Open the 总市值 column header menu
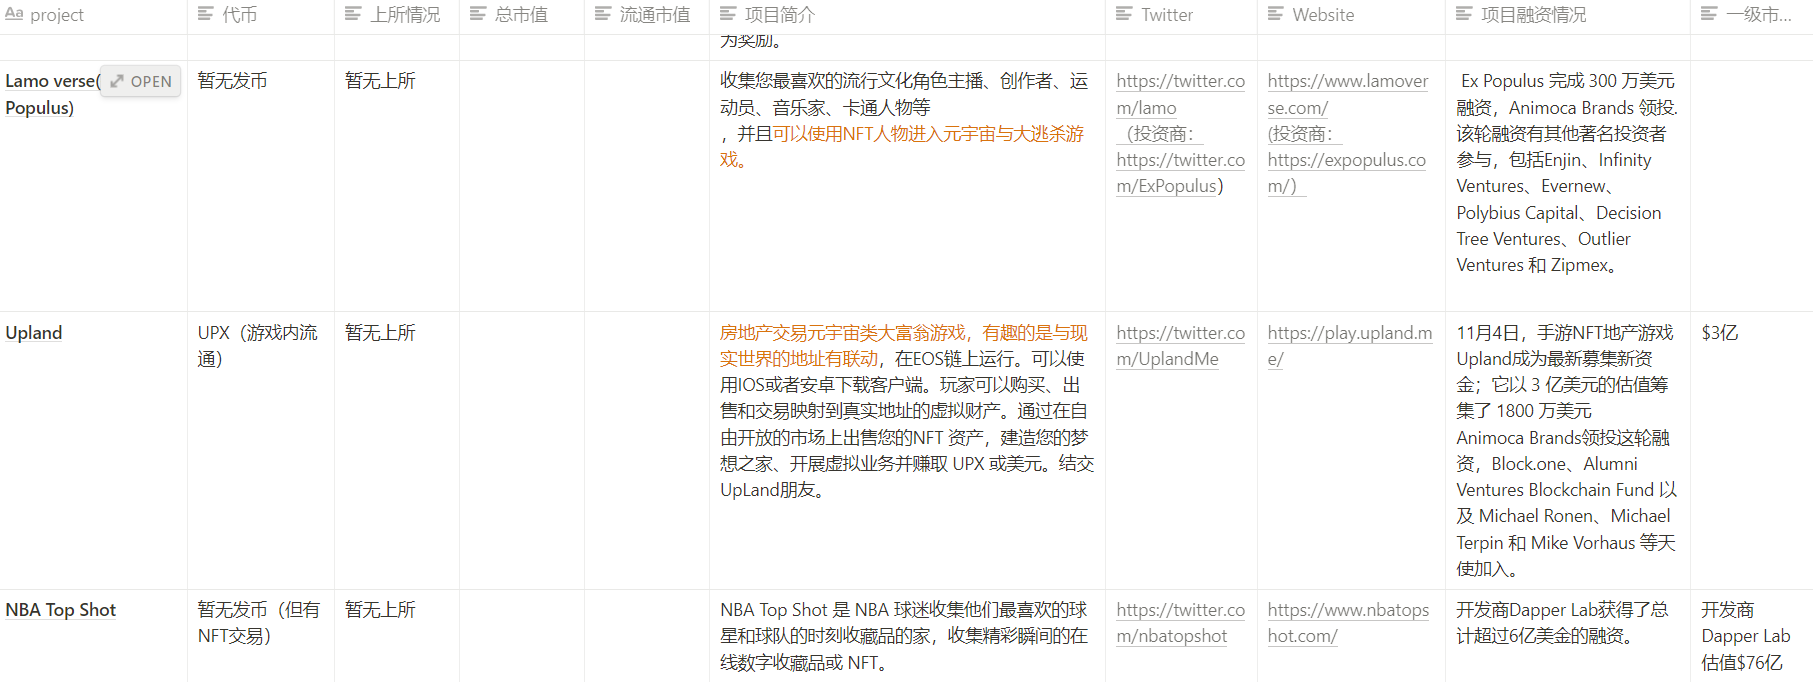The image size is (1813, 683). (x=522, y=15)
